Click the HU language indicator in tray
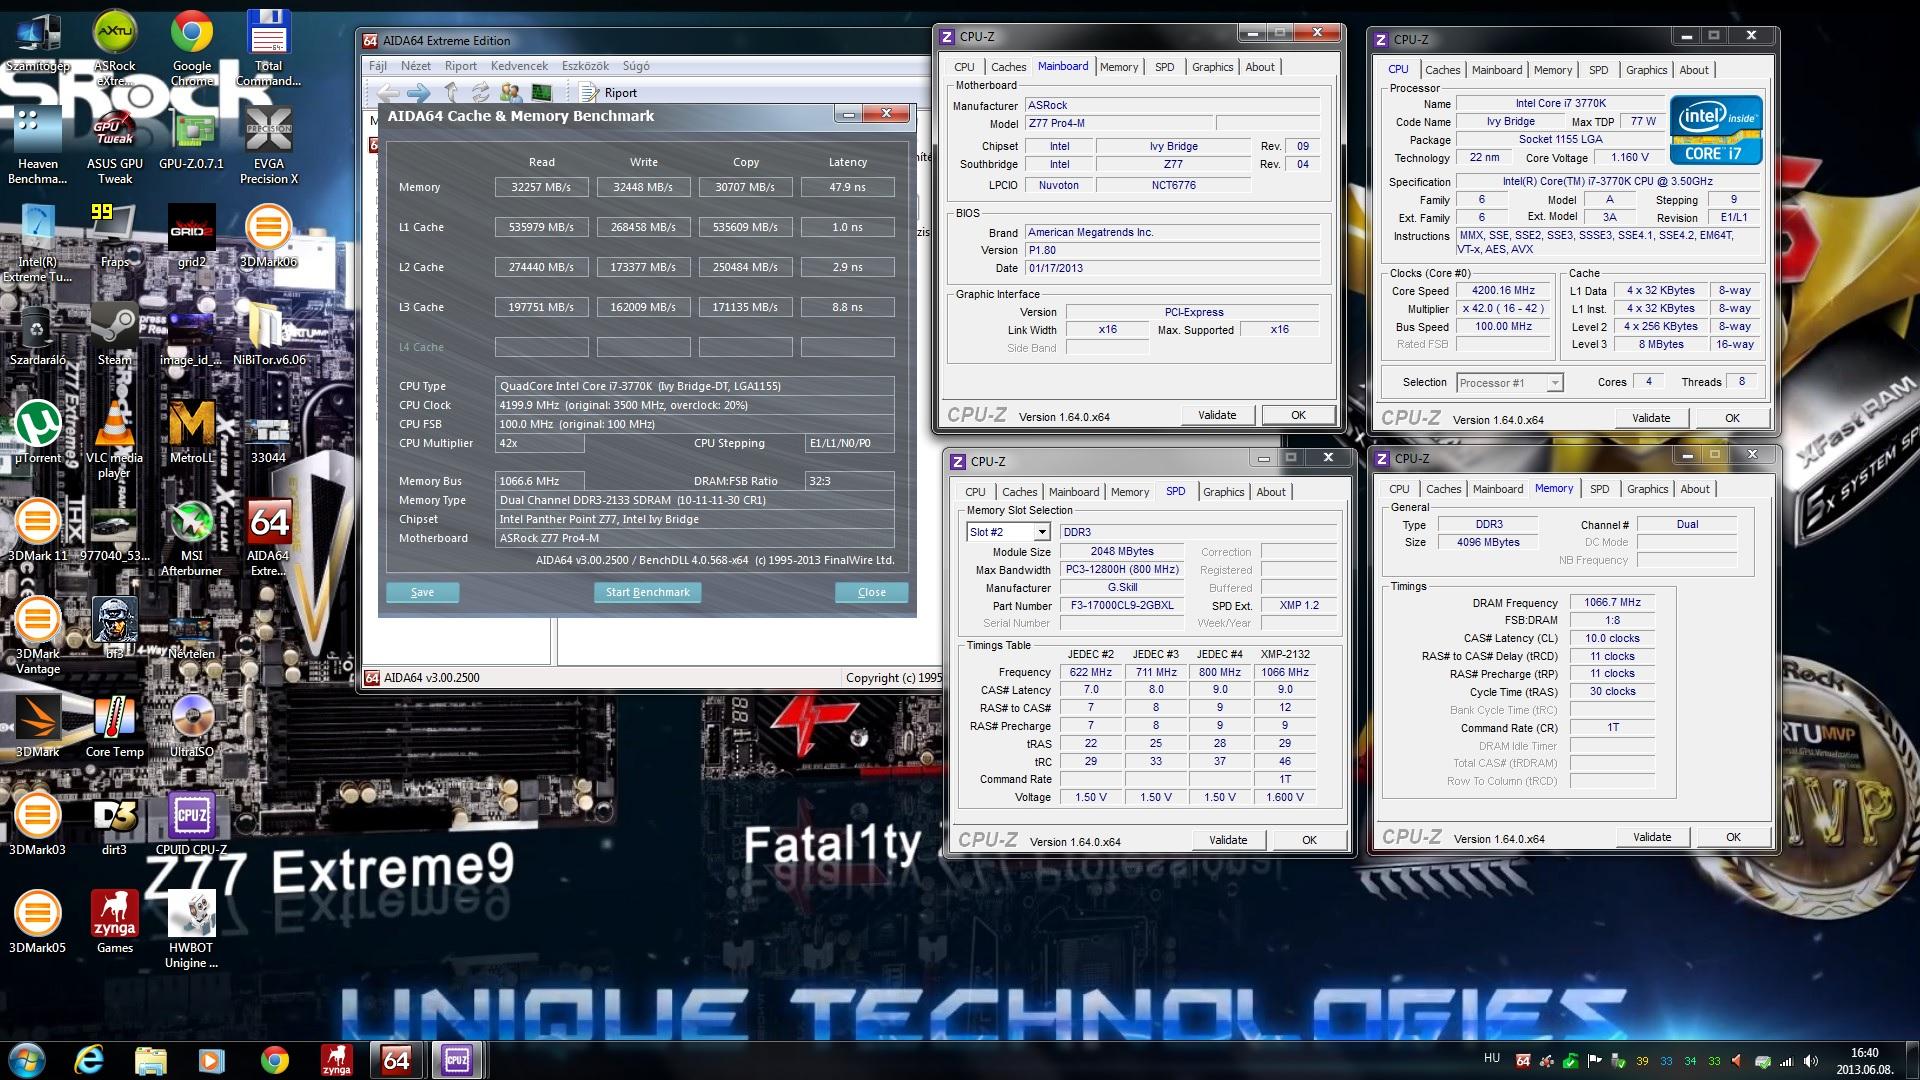 pyautogui.click(x=1491, y=1058)
